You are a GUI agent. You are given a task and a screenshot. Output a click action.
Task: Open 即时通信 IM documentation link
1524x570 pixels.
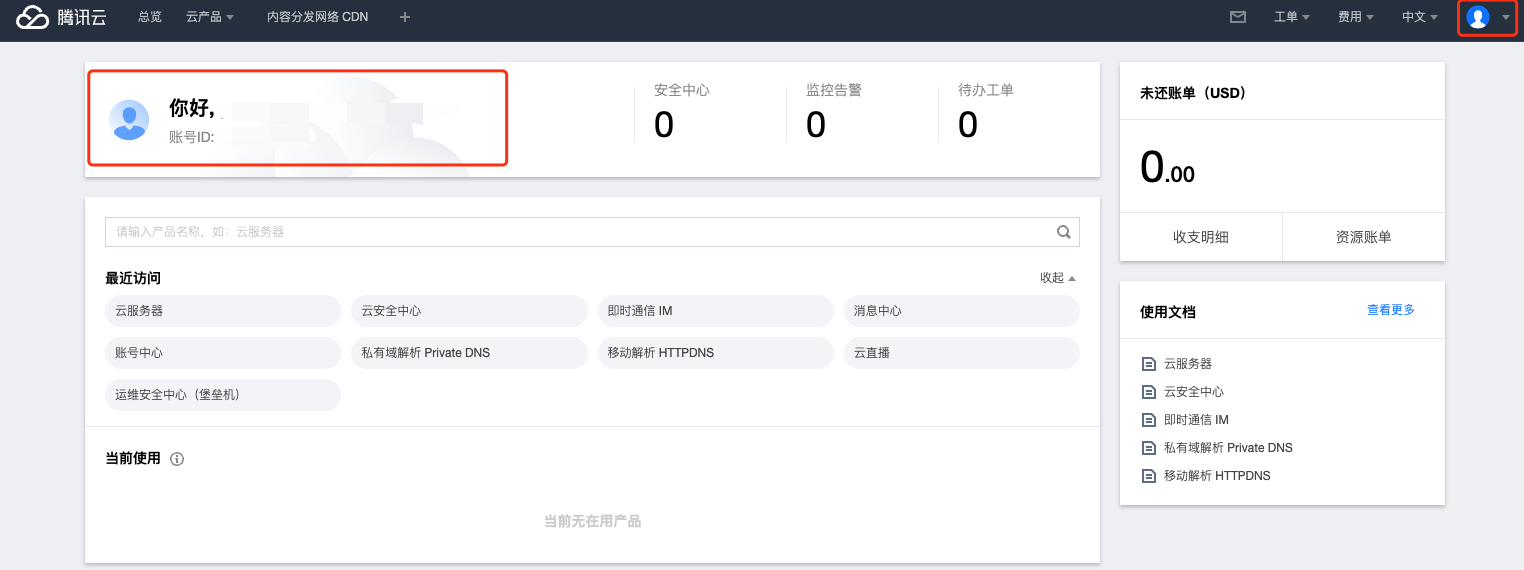[x=1196, y=420]
